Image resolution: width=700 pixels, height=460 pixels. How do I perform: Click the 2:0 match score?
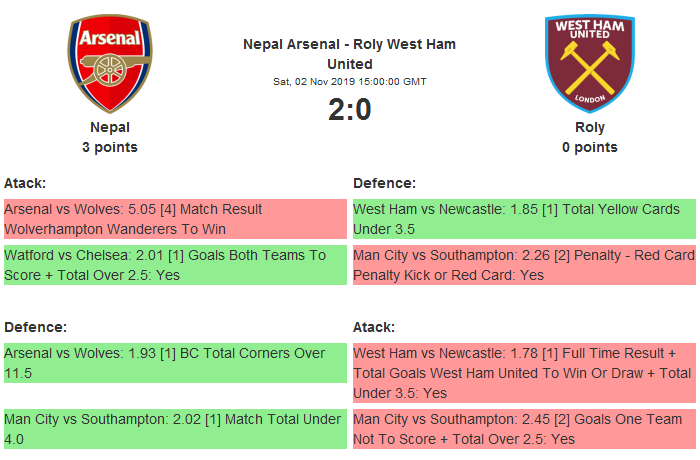[349, 110]
